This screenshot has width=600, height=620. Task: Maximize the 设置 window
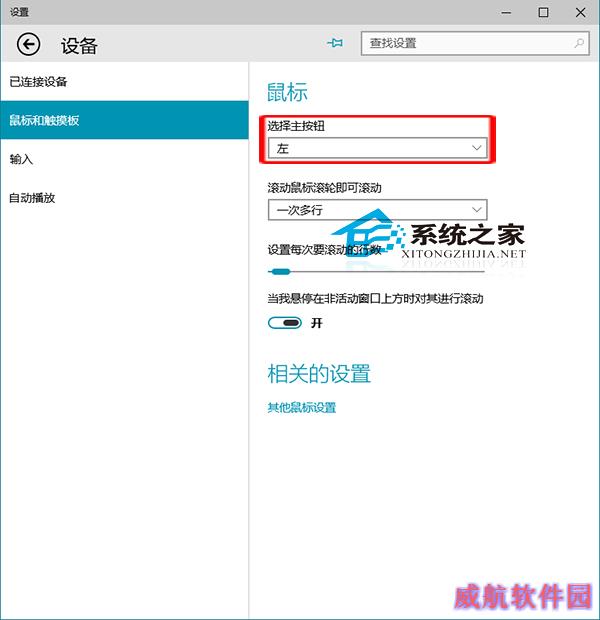pos(543,13)
